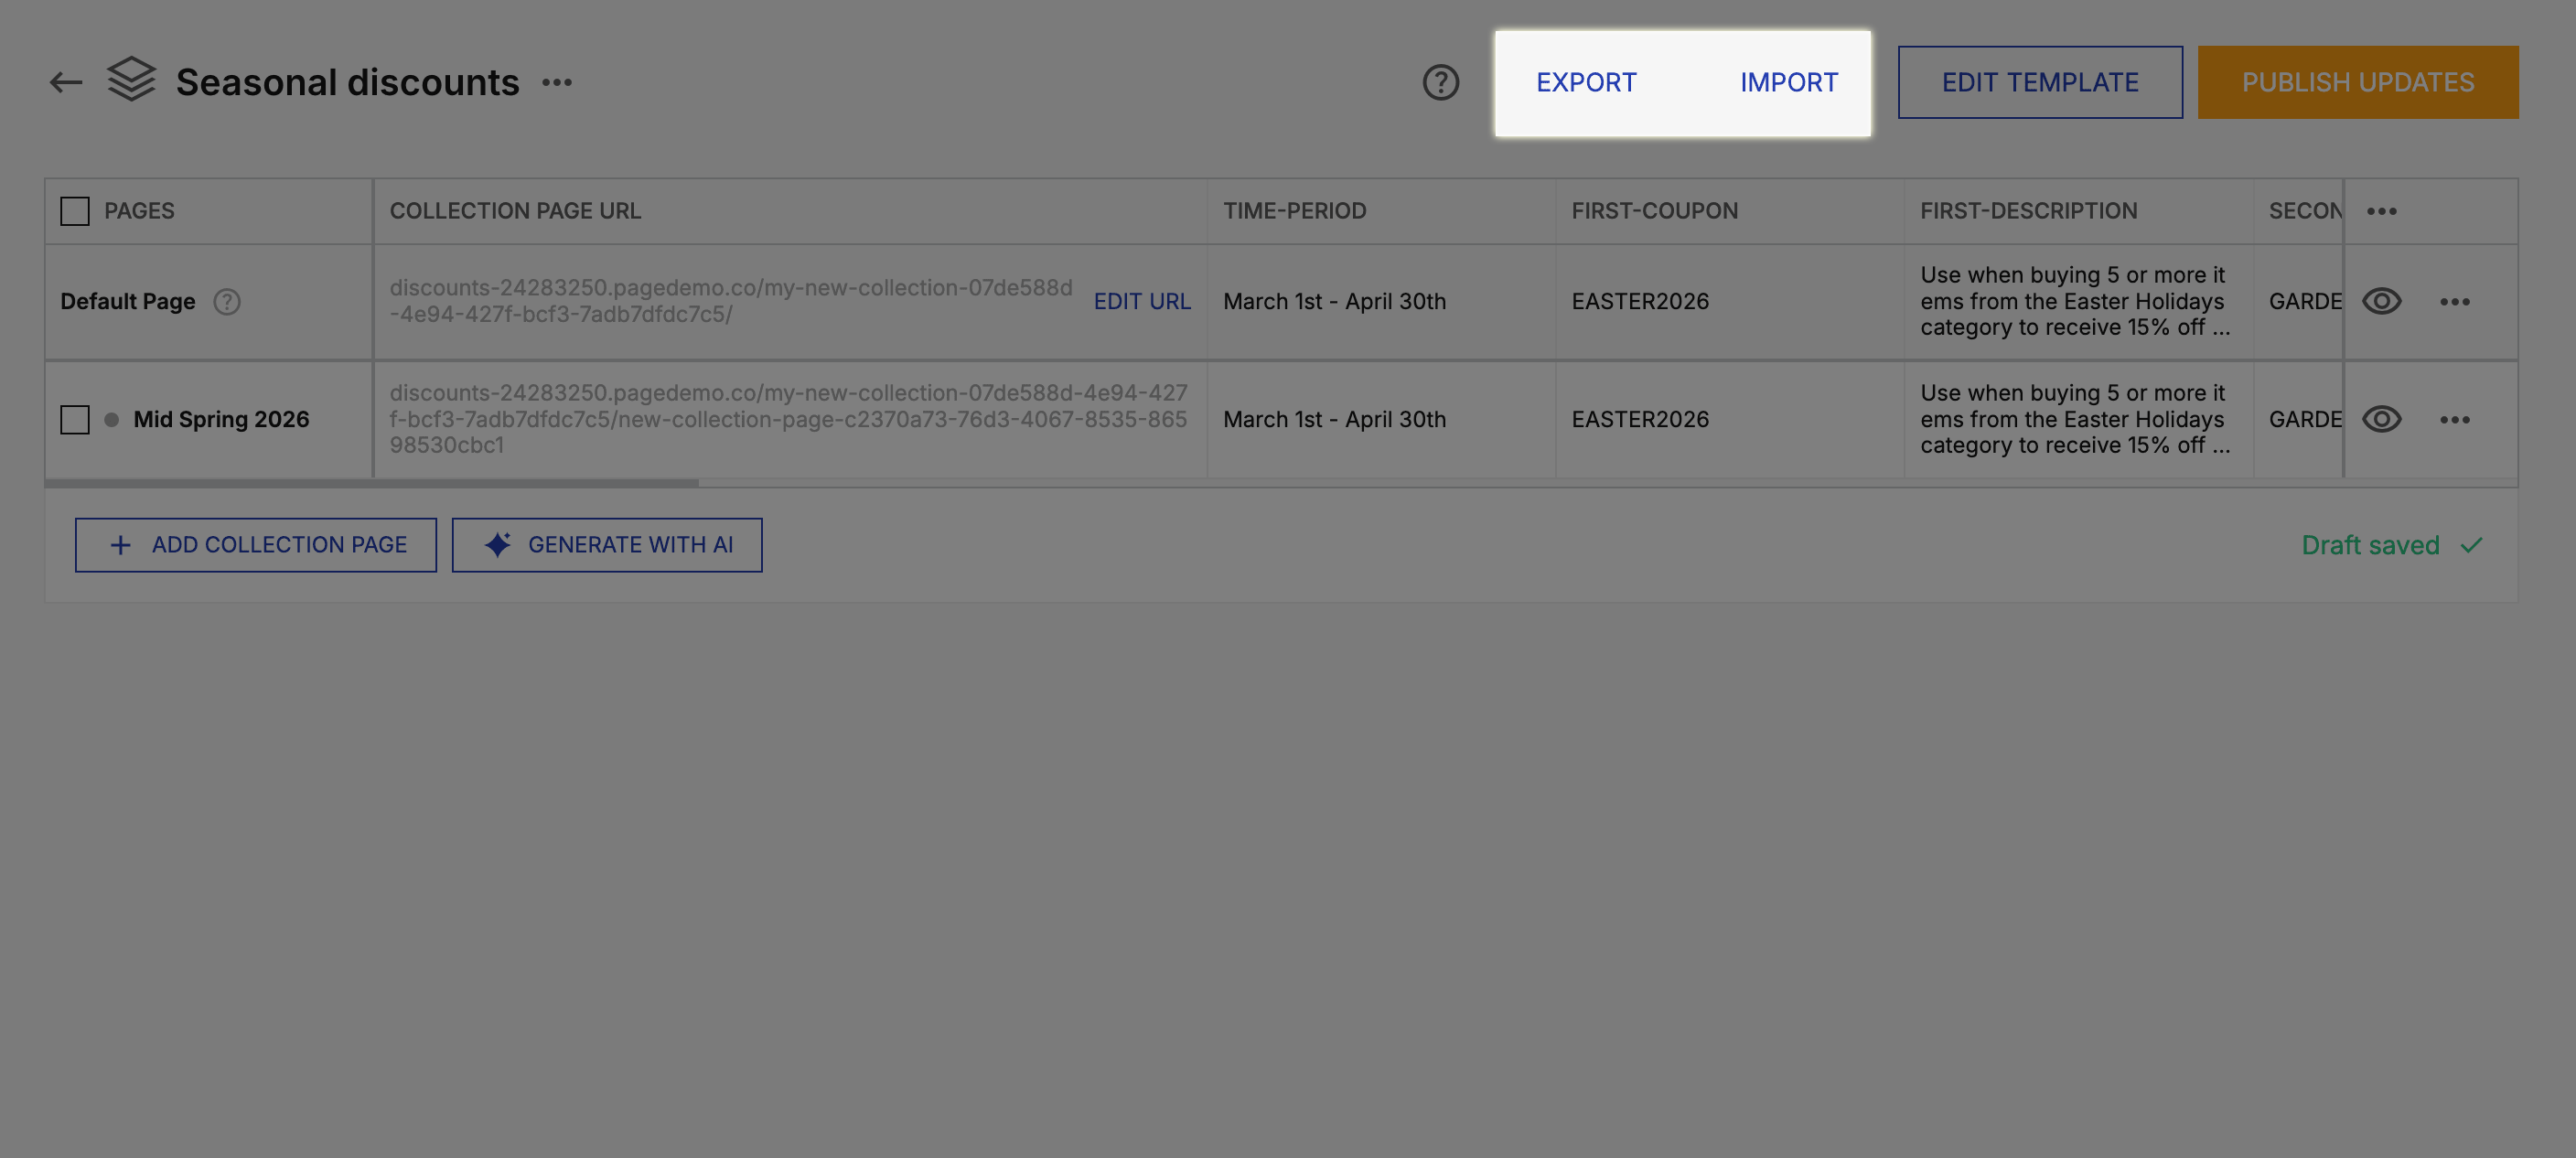
Task: Click the EDIT TEMPLATE button
Action: click(2038, 81)
